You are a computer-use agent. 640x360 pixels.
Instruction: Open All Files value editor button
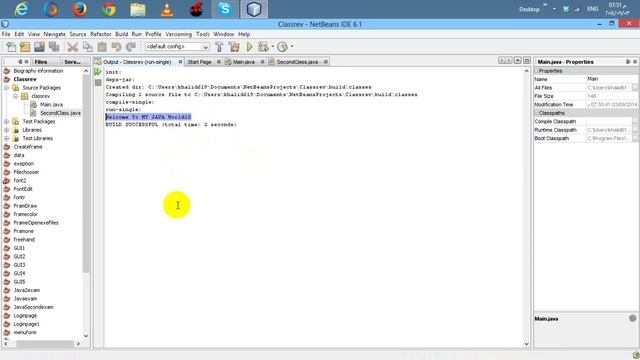tap(635, 88)
